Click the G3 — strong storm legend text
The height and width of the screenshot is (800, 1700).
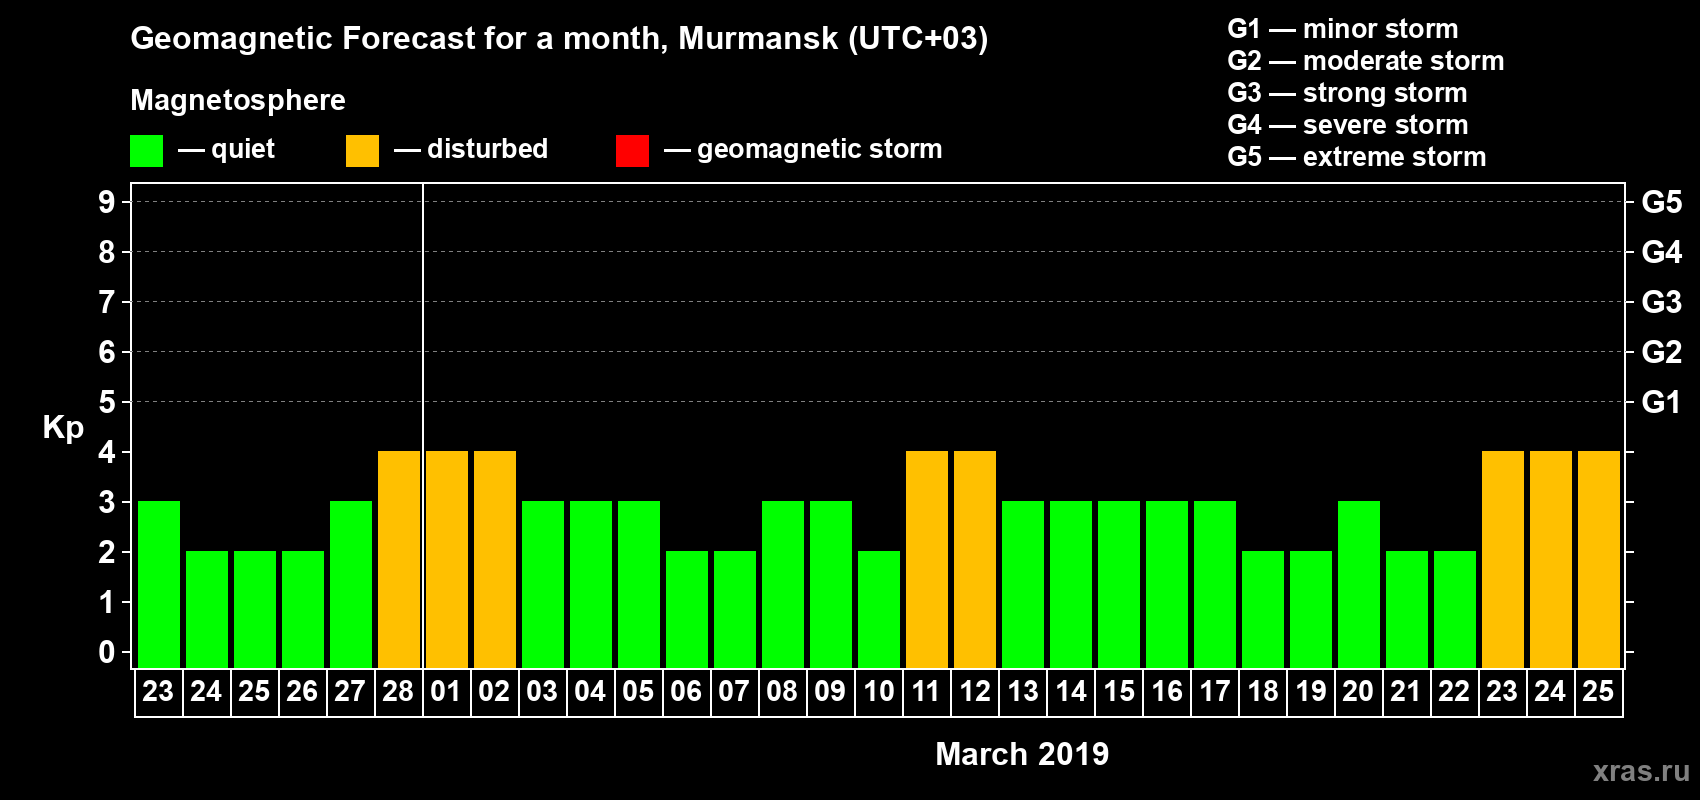pyautogui.click(x=1347, y=93)
